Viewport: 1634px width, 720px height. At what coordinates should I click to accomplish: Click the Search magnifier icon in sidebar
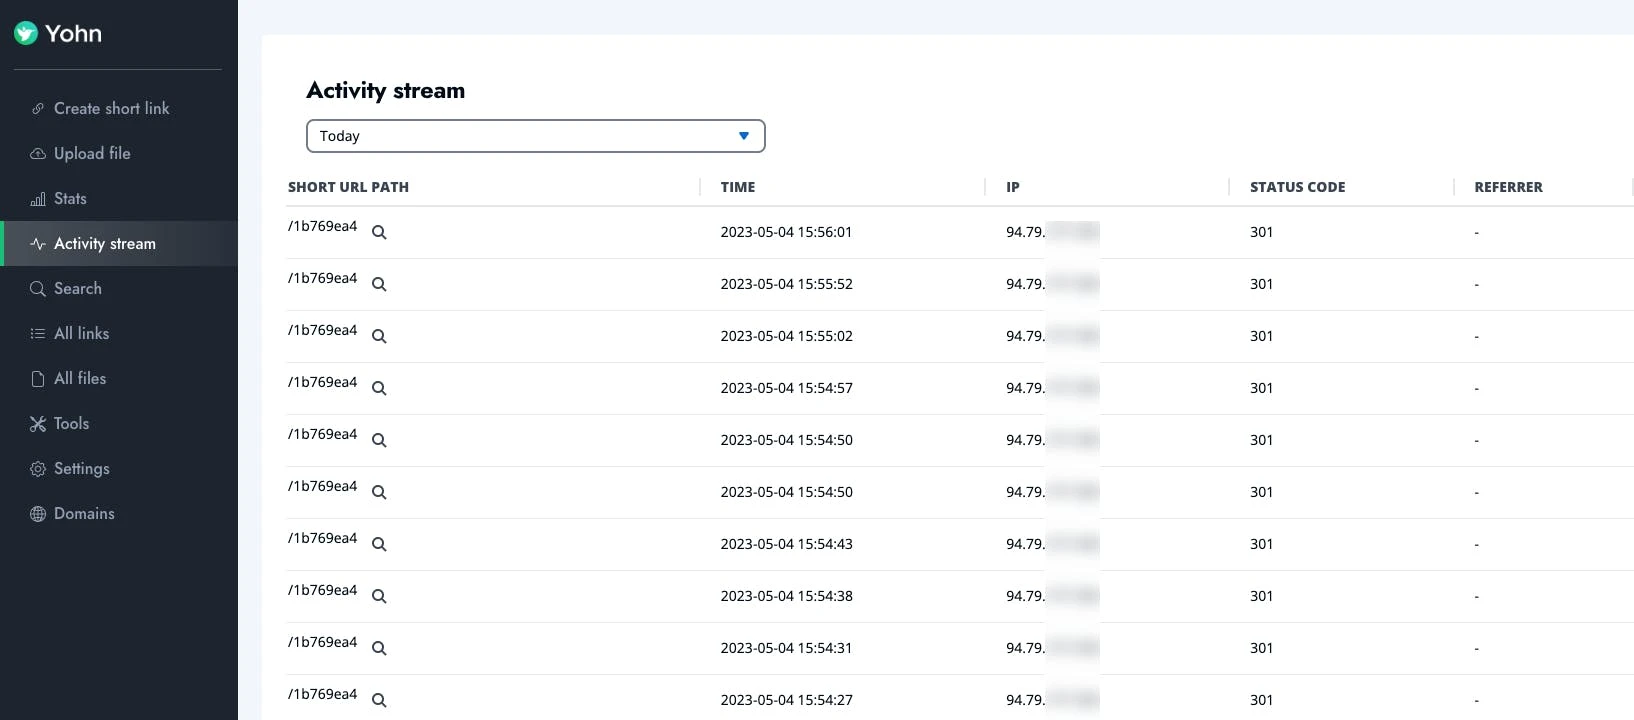[x=38, y=289]
